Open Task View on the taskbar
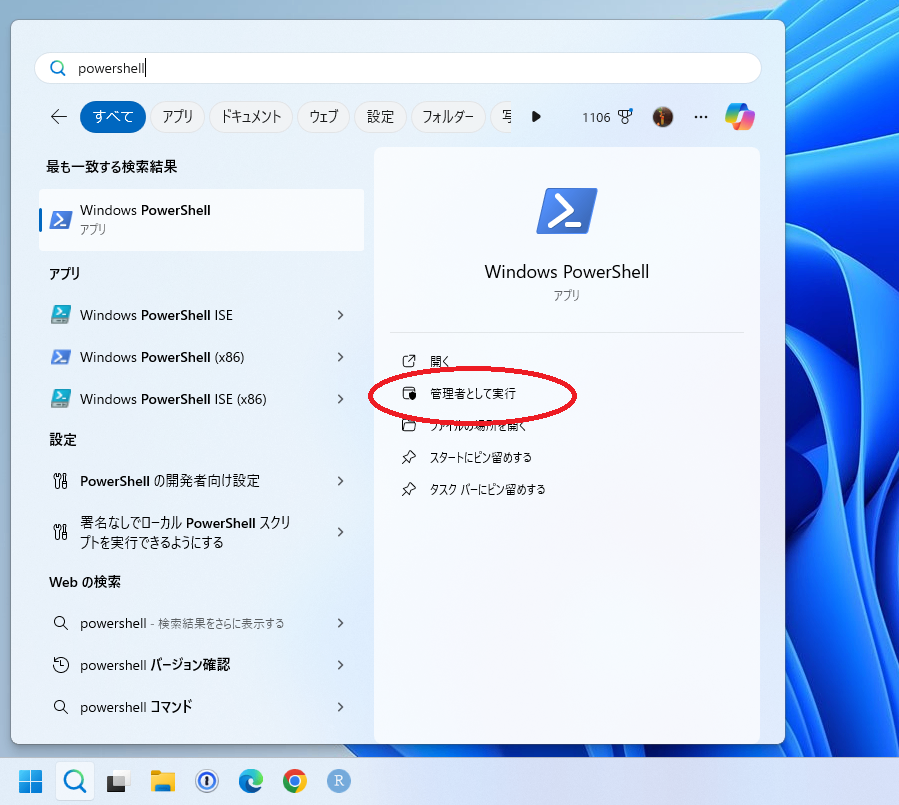The width and height of the screenshot is (899, 805). [118, 781]
